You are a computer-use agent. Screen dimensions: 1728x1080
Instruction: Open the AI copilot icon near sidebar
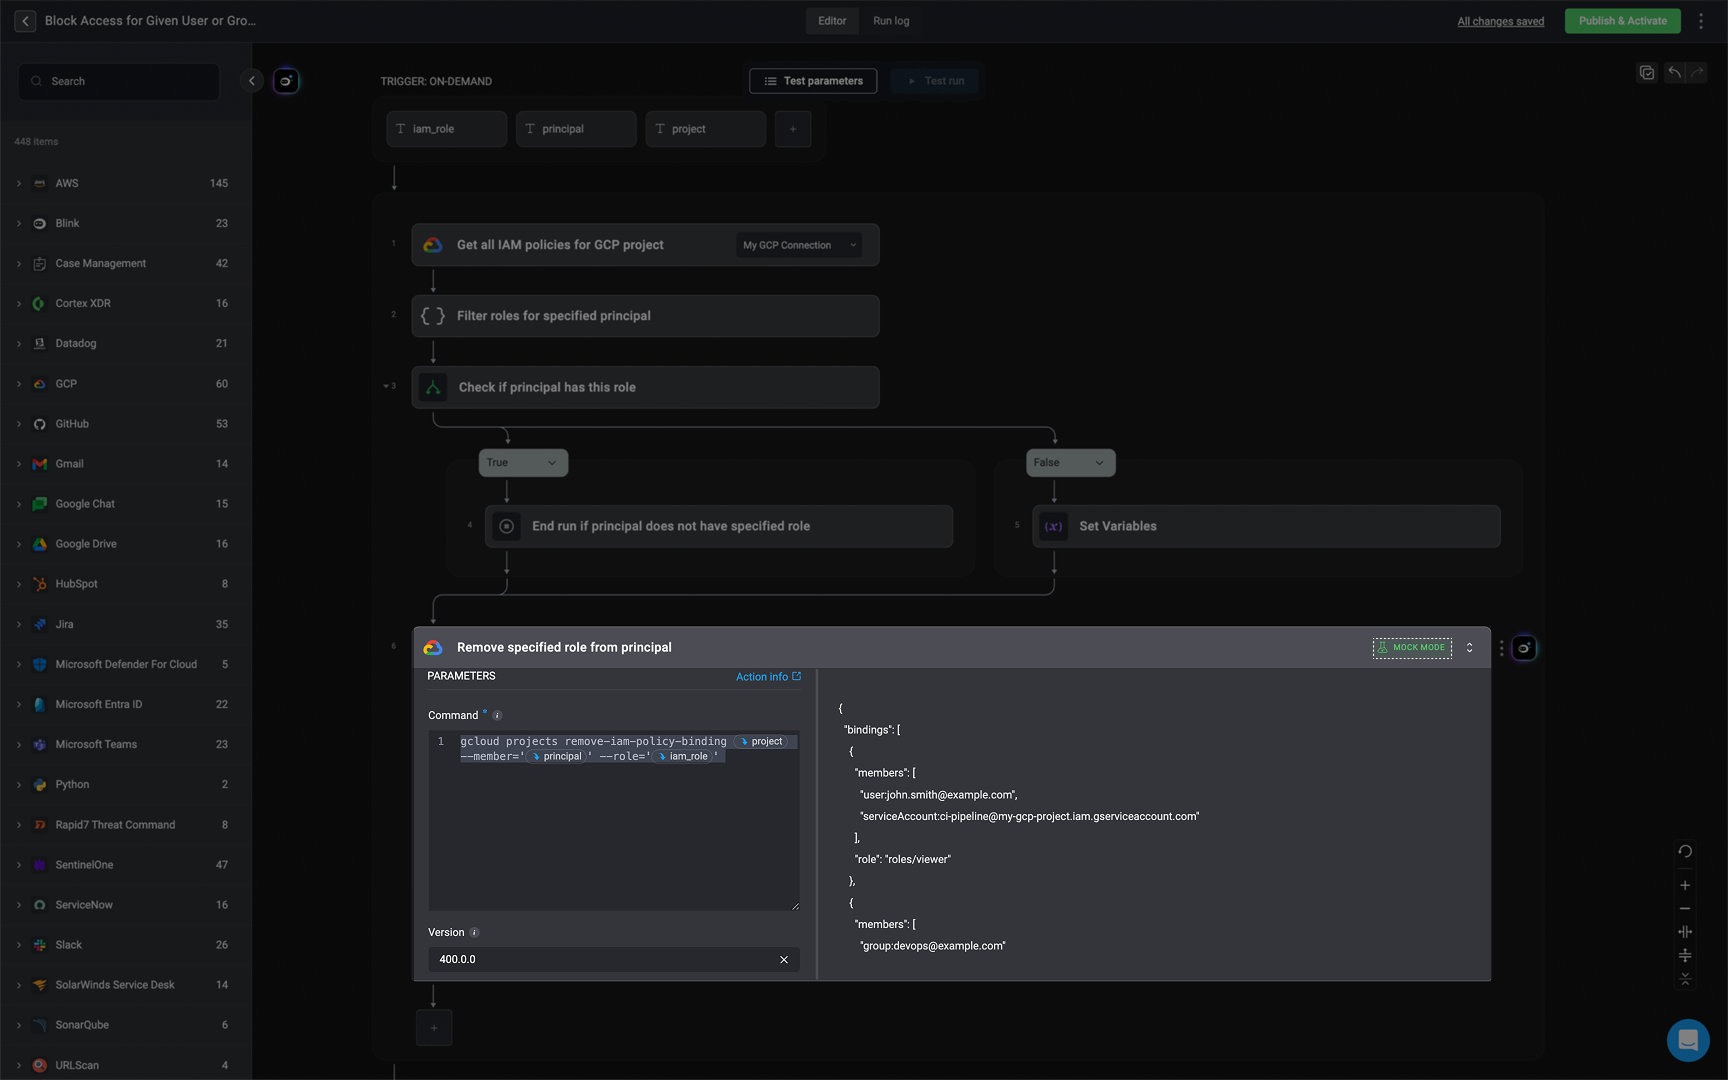coord(286,81)
